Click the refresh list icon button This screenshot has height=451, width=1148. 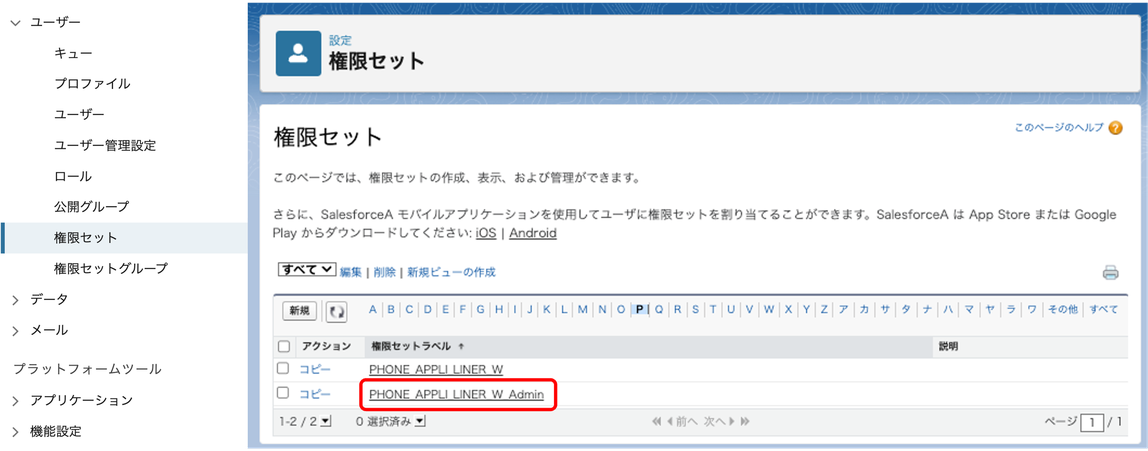pos(336,311)
